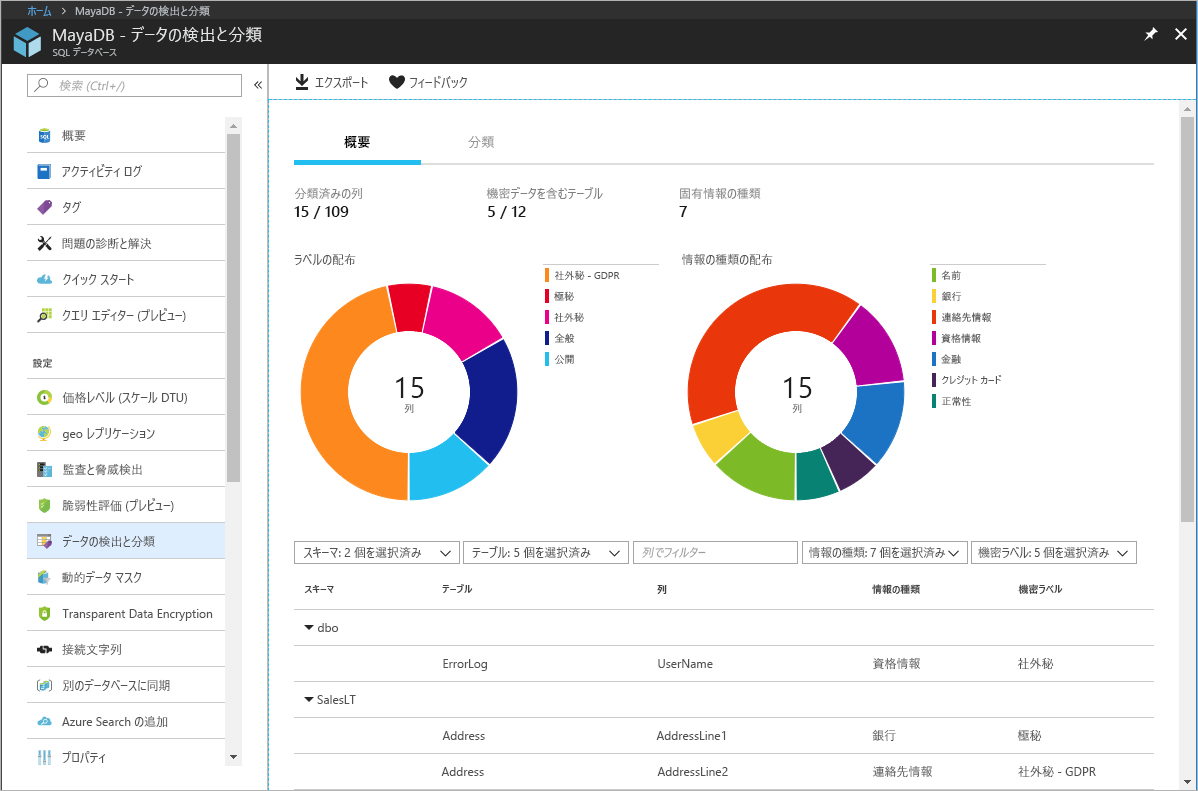Click the クレジット カード legend color swatch
Image resolution: width=1198 pixels, height=791 pixels.
coord(936,380)
